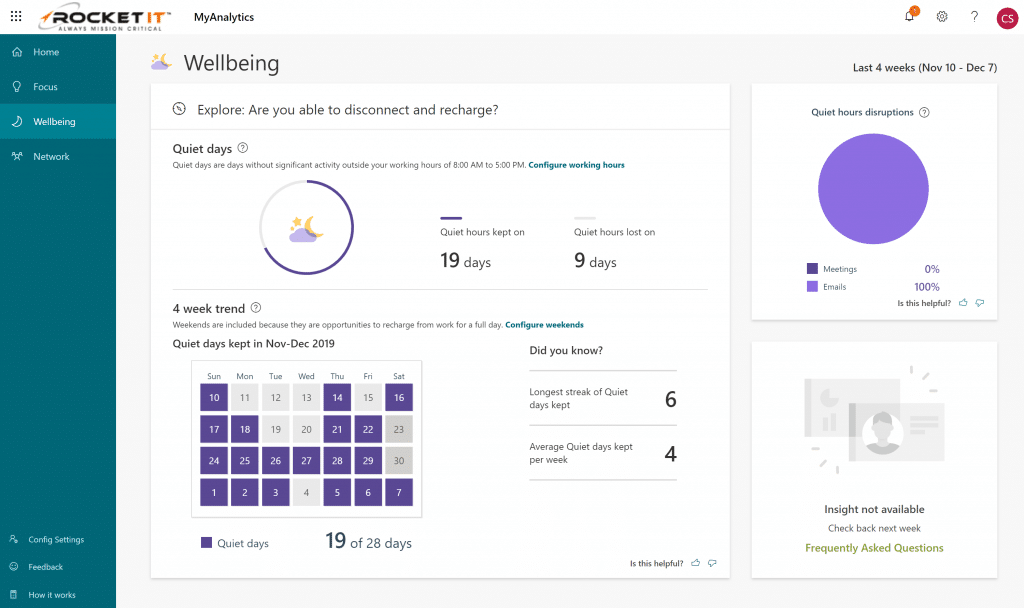Click thumbs up under the Quiet days card
Screen dimensions: 1024x608
(x=695, y=563)
